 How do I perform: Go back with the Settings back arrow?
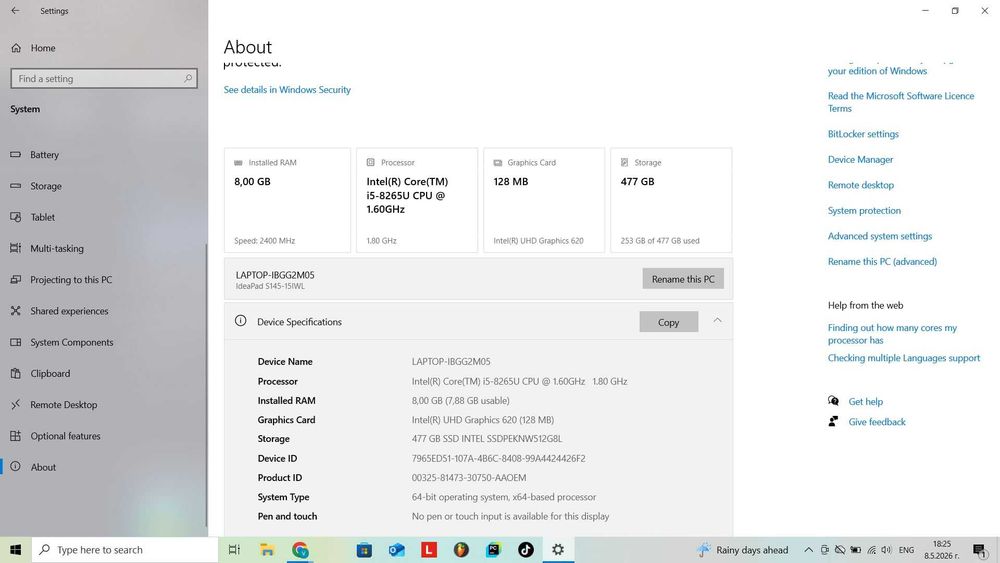[x=15, y=11]
